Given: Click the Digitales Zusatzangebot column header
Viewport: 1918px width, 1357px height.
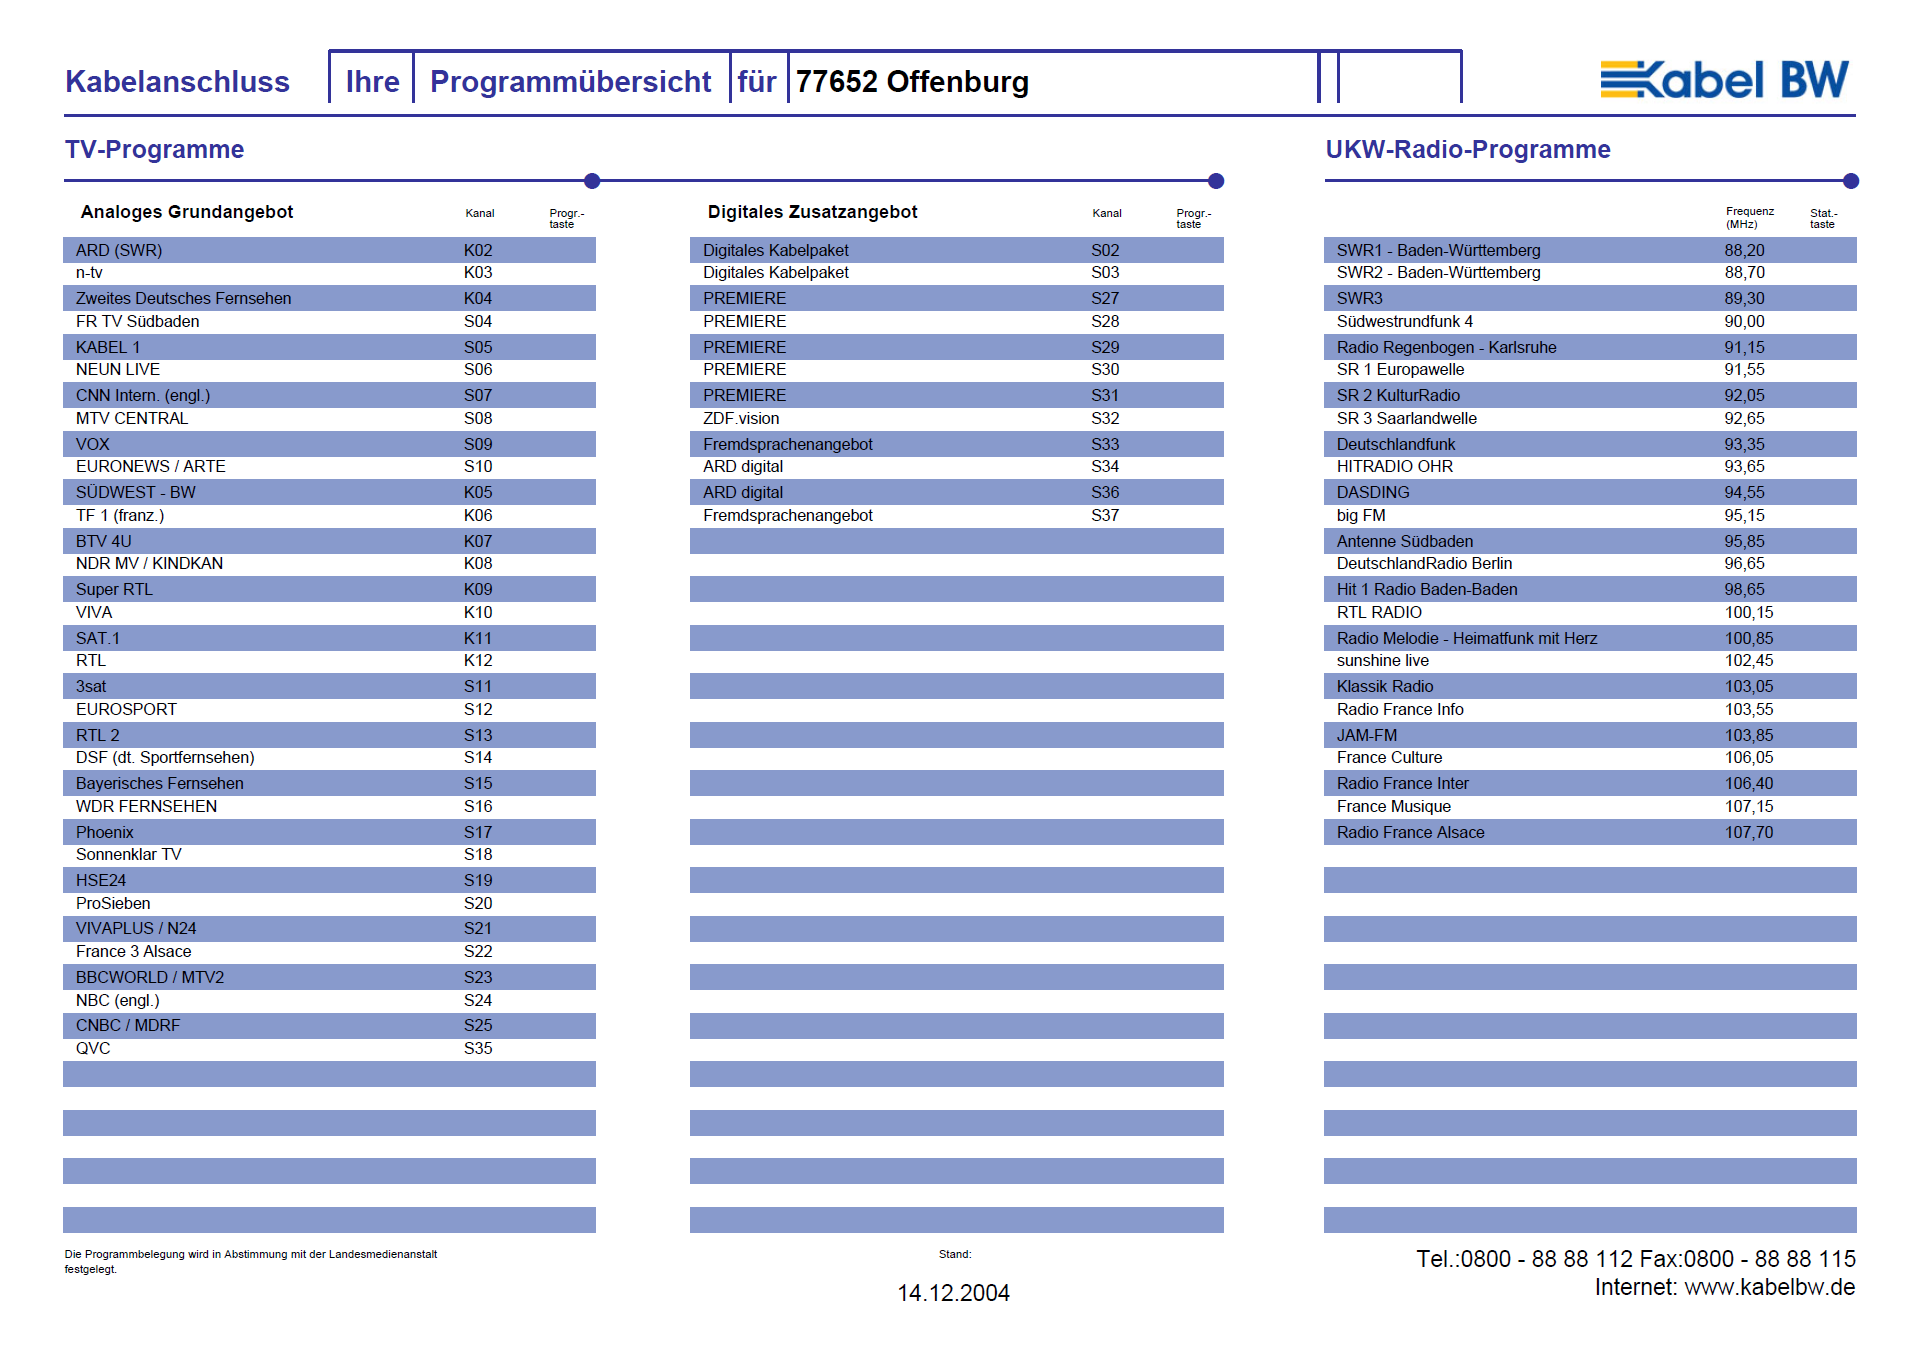Looking at the screenshot, I should click(812, 212).
